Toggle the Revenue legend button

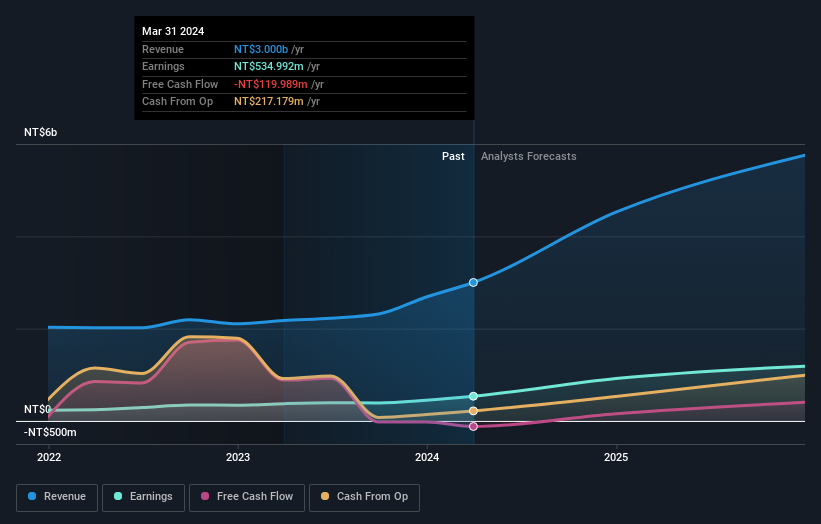tap(57, 497)
